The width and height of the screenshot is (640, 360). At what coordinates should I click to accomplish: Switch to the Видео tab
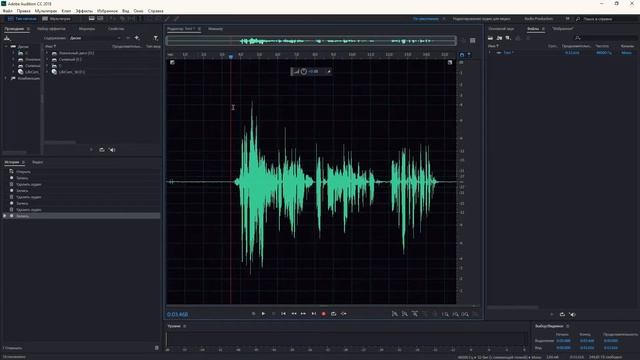click(x=38, y=162)
